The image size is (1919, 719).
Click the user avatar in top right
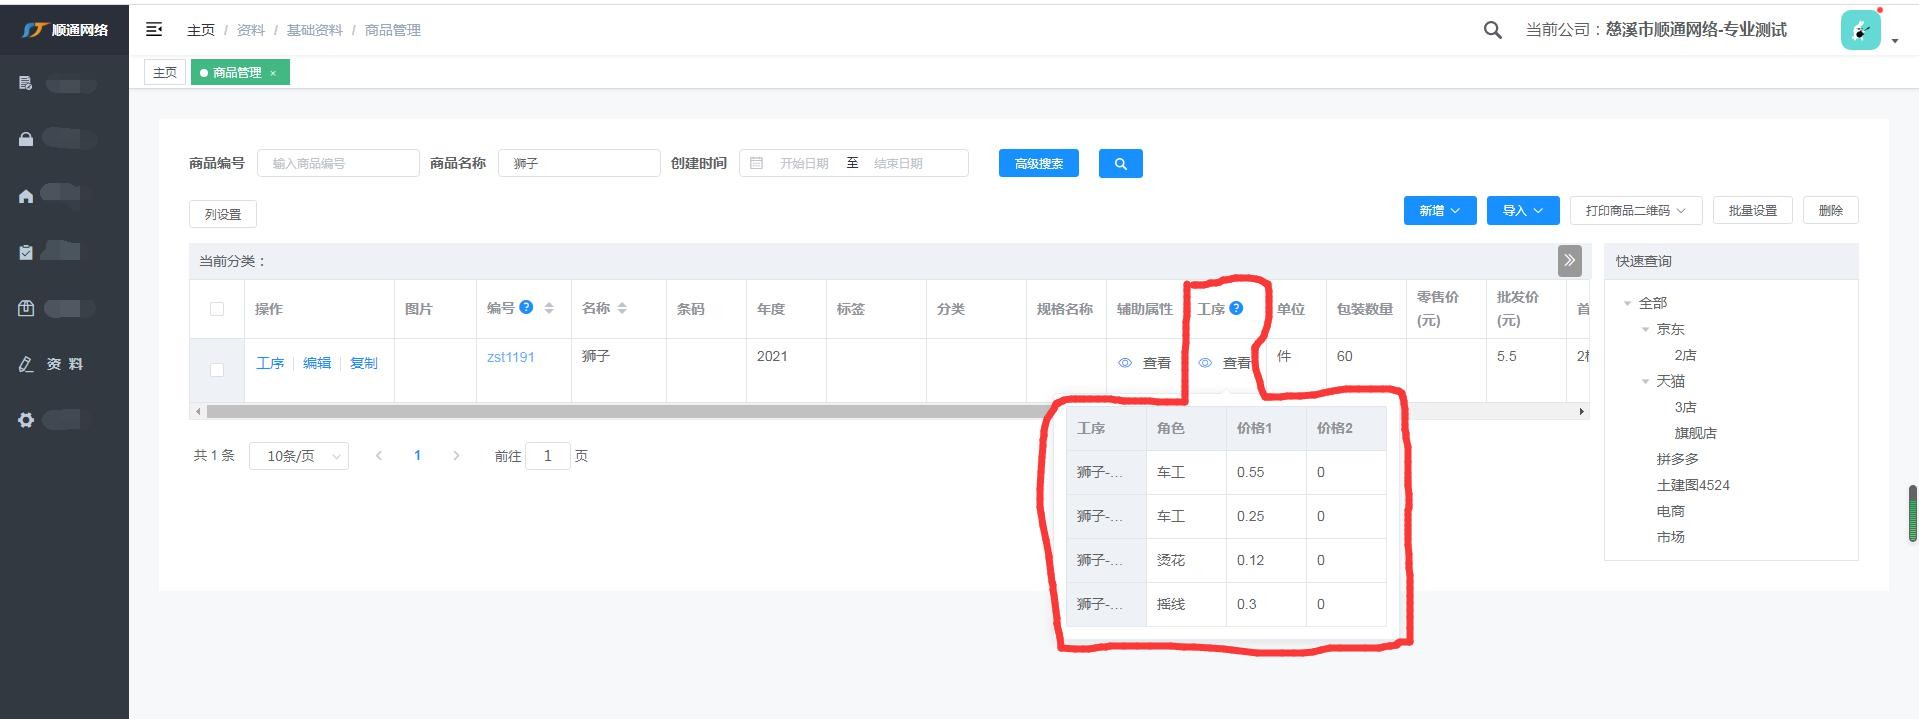pos(1860,30)
